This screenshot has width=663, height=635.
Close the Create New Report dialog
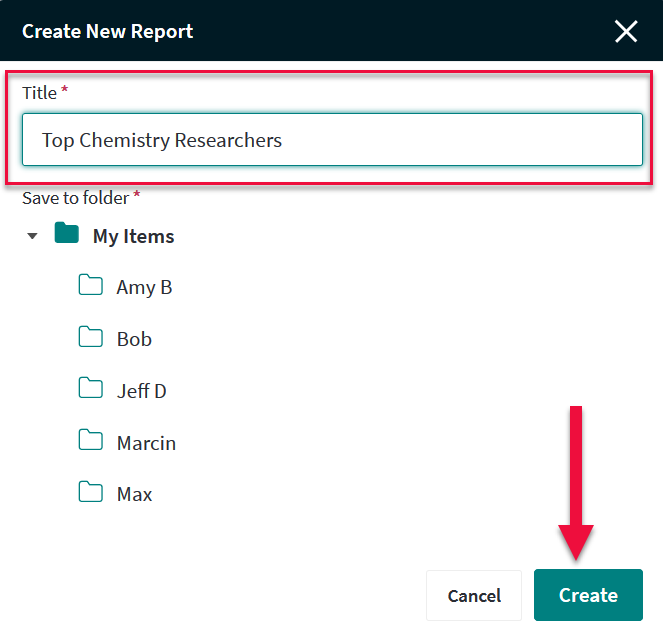[x=626, y=31]
